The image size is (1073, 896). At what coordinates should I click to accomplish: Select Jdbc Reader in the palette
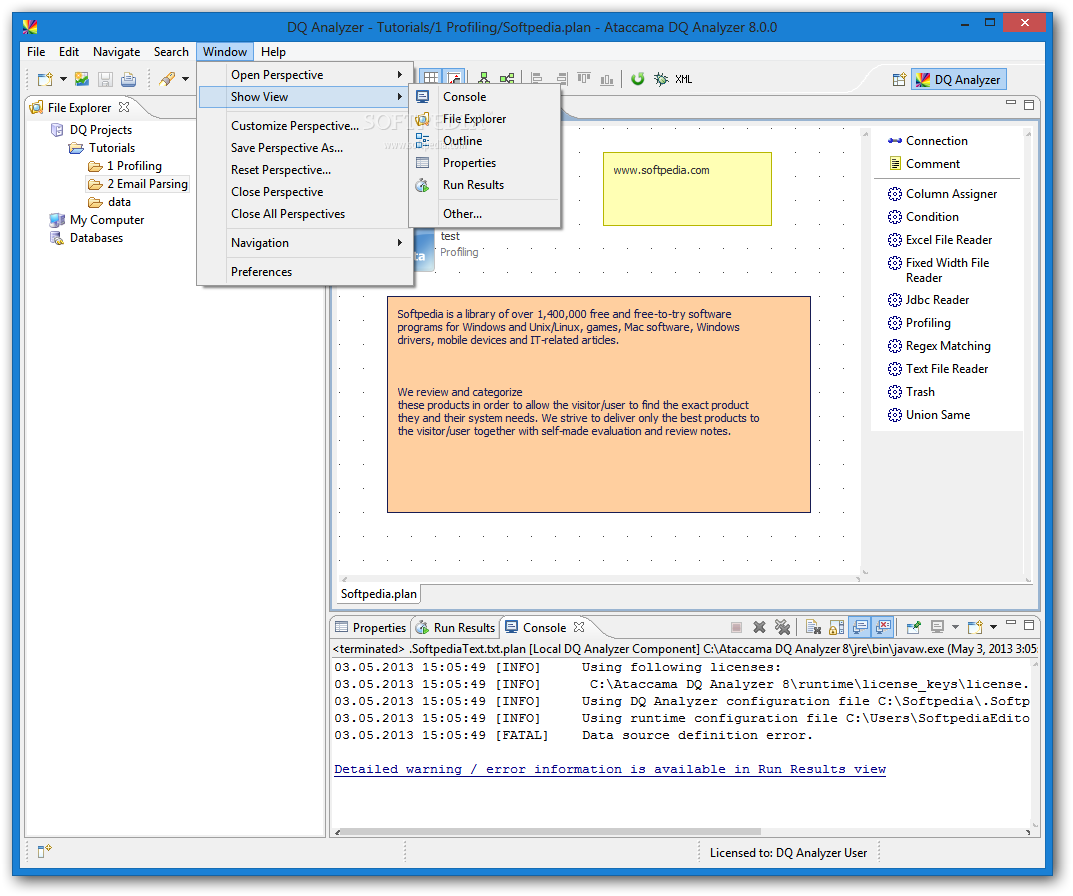pyautogui.click(x=929, y=300)
